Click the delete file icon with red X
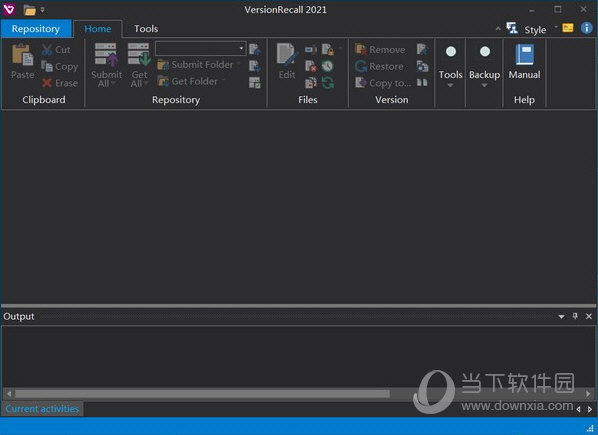Viewport: 598px width, 435px height. click(311, 66)
